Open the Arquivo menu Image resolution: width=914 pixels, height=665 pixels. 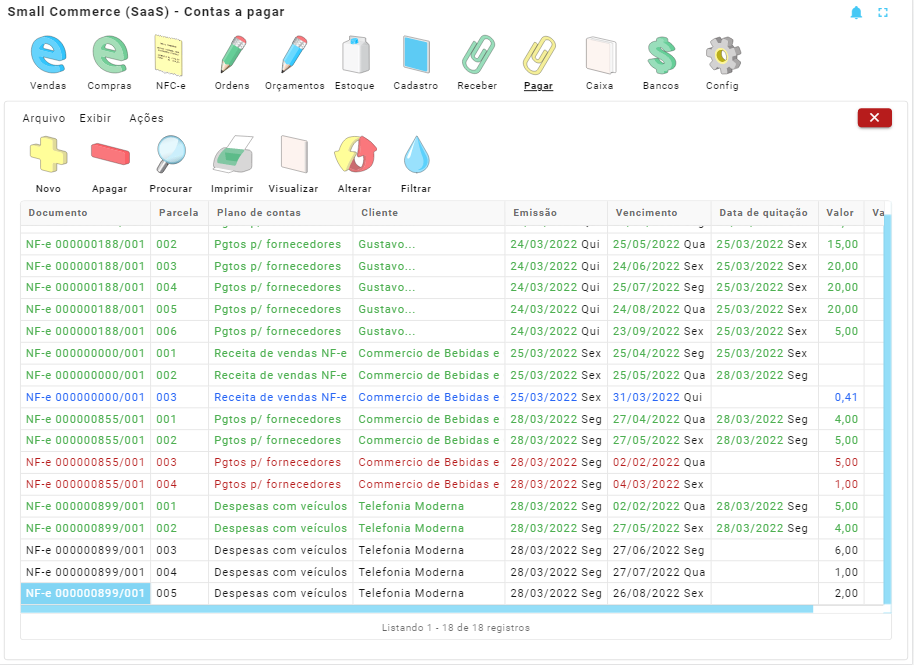(44, 118)
